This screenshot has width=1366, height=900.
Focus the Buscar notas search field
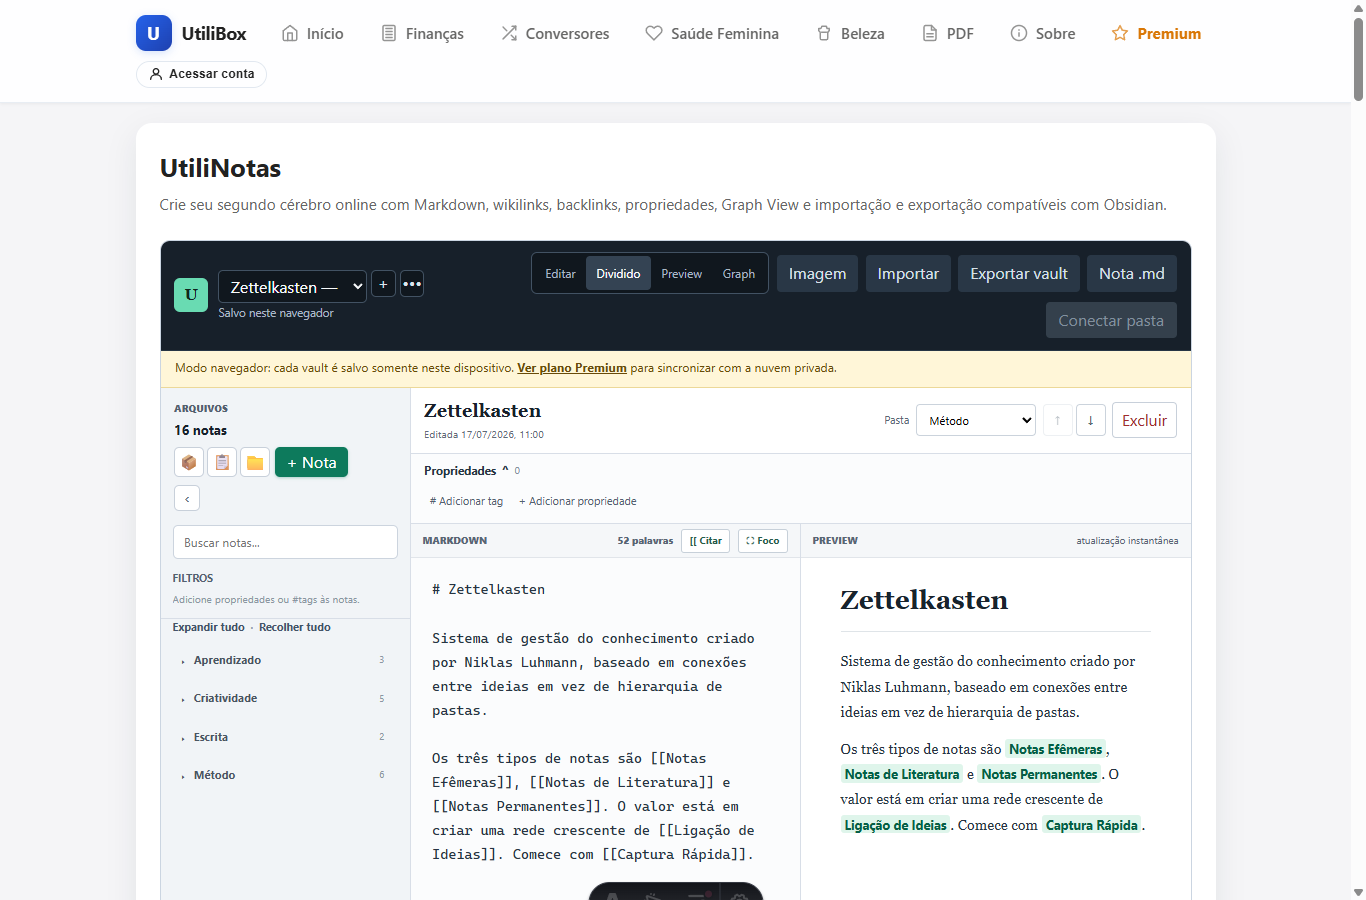click(x=285, y=542)
